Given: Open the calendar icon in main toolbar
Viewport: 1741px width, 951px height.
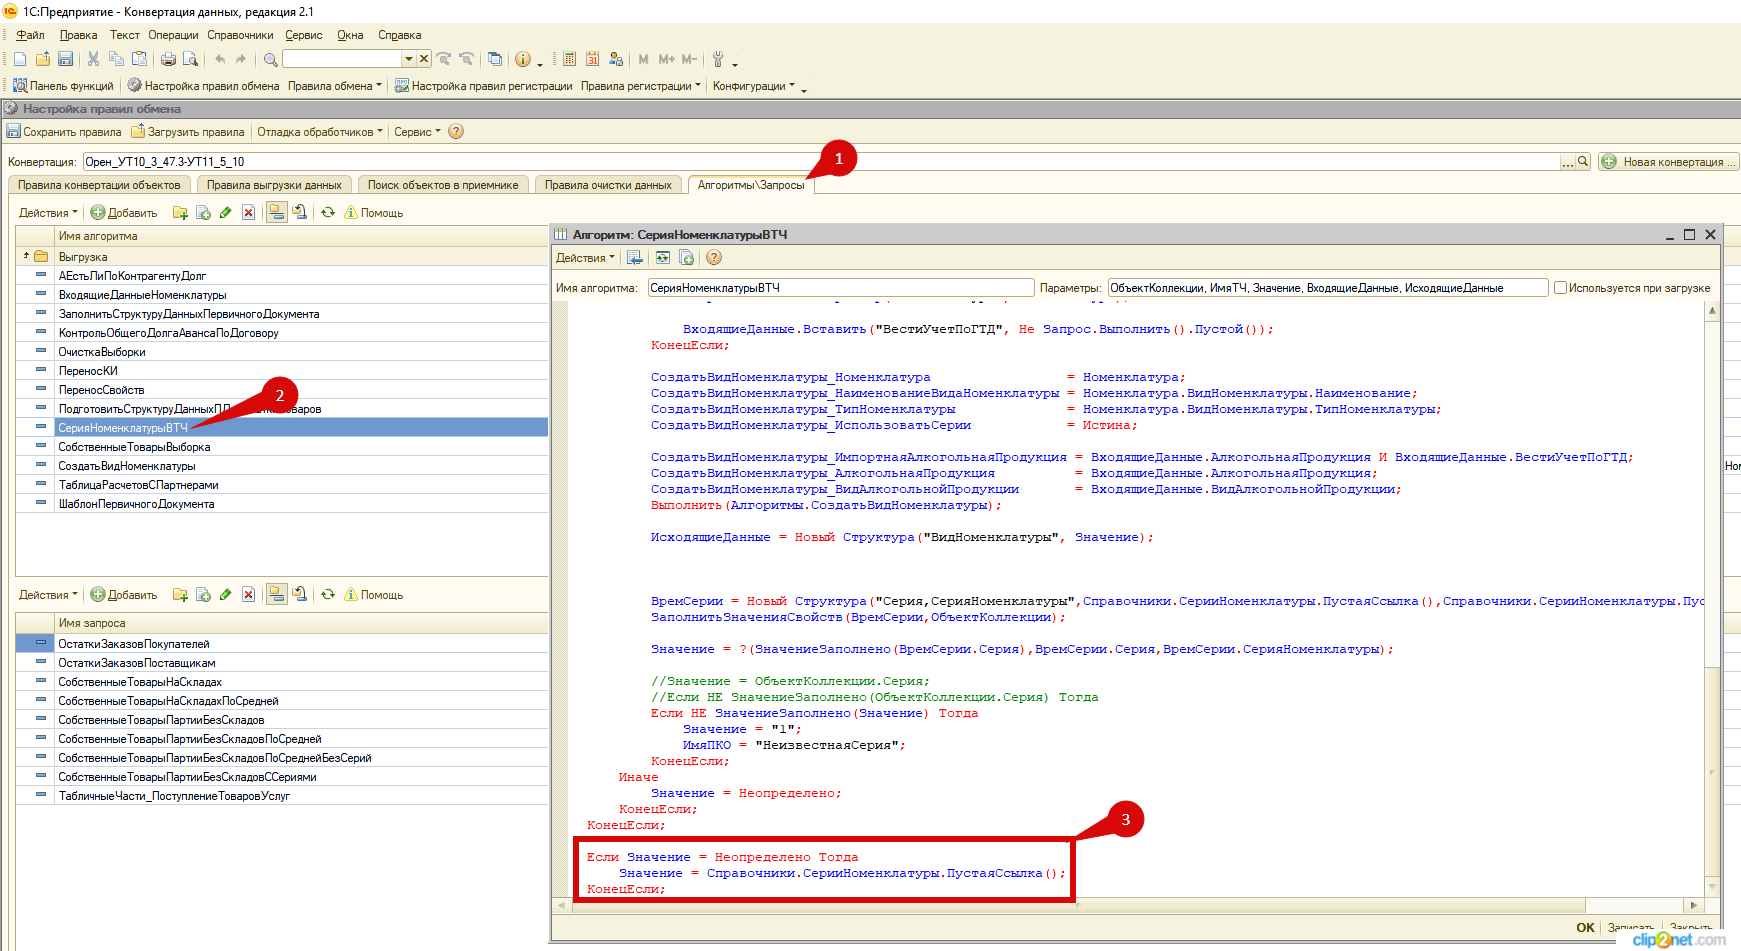Looking at the screenshot, I should (593, 59).
